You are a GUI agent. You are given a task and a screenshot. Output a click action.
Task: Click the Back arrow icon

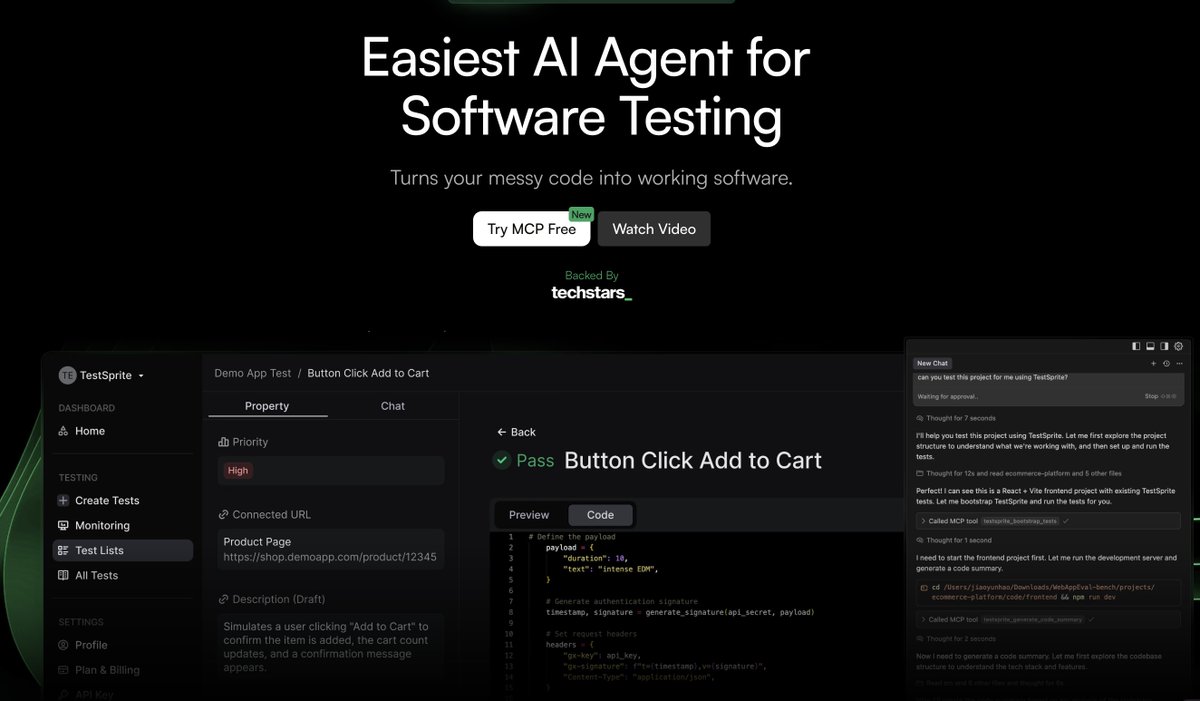[502, 432]
